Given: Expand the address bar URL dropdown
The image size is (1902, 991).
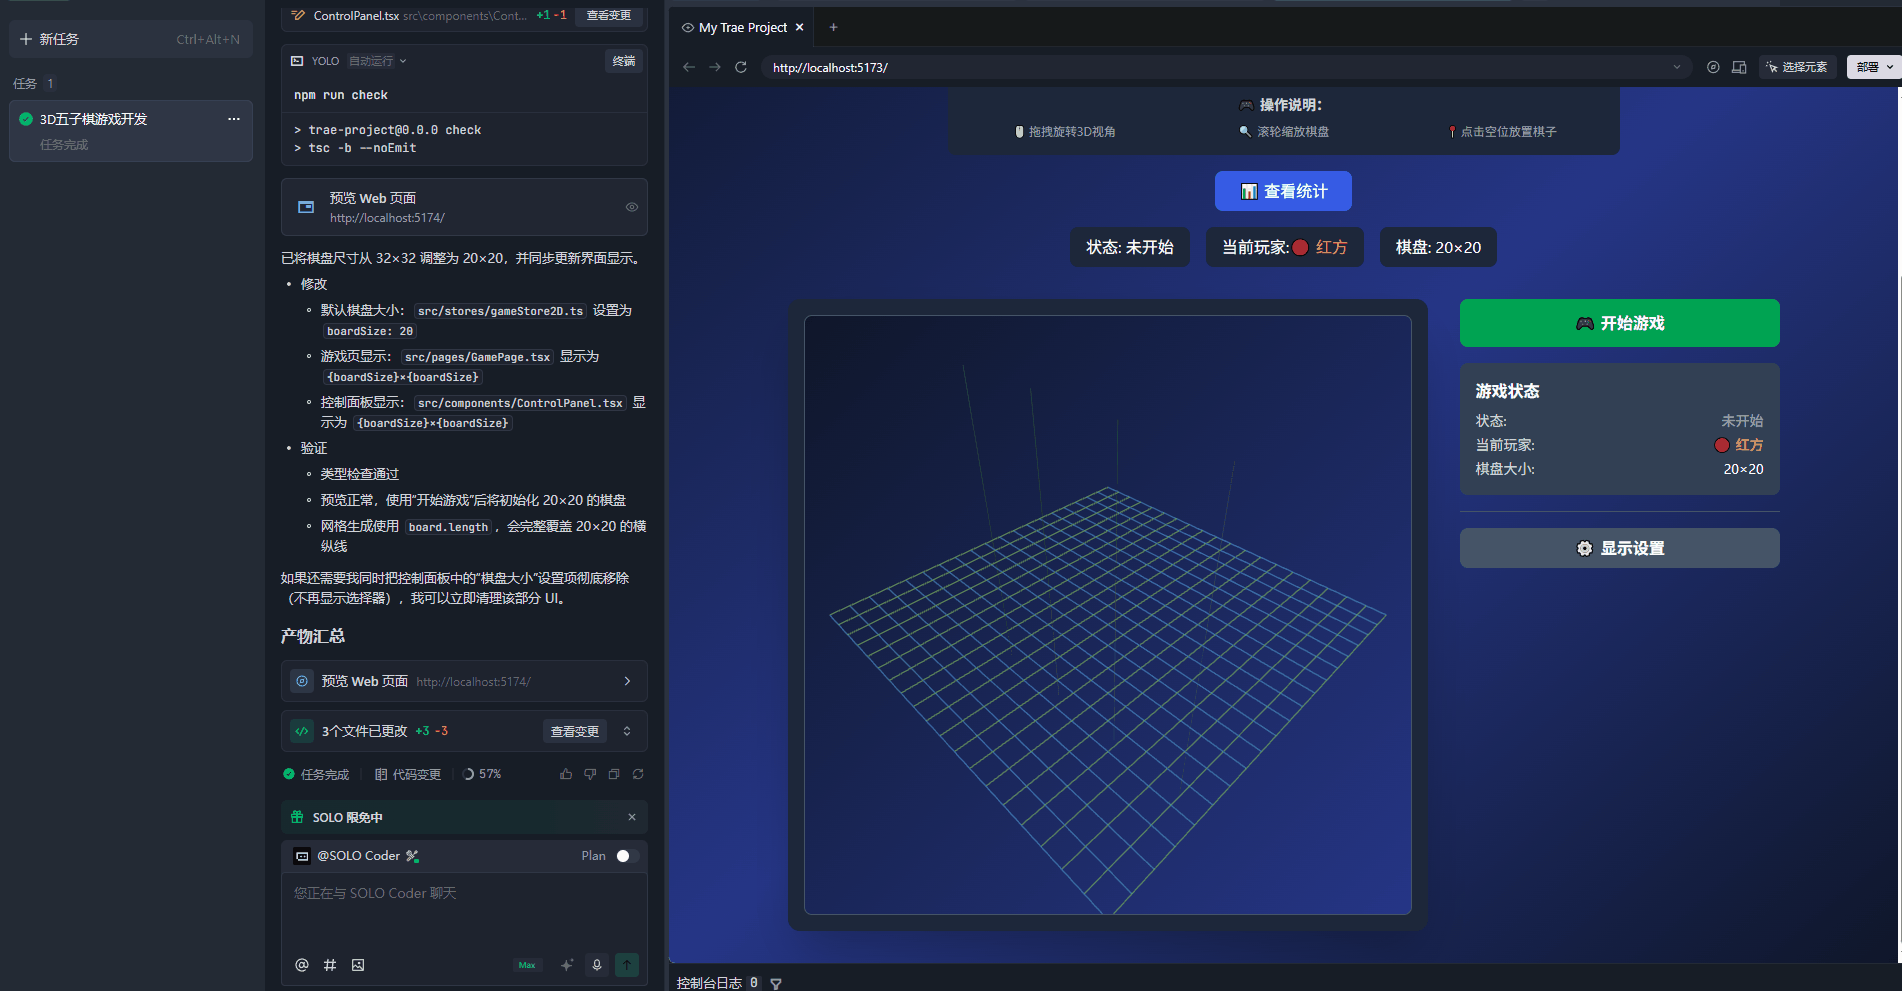Looking at the screenshot, I should pyautogui.click(x=1677, y=67).
